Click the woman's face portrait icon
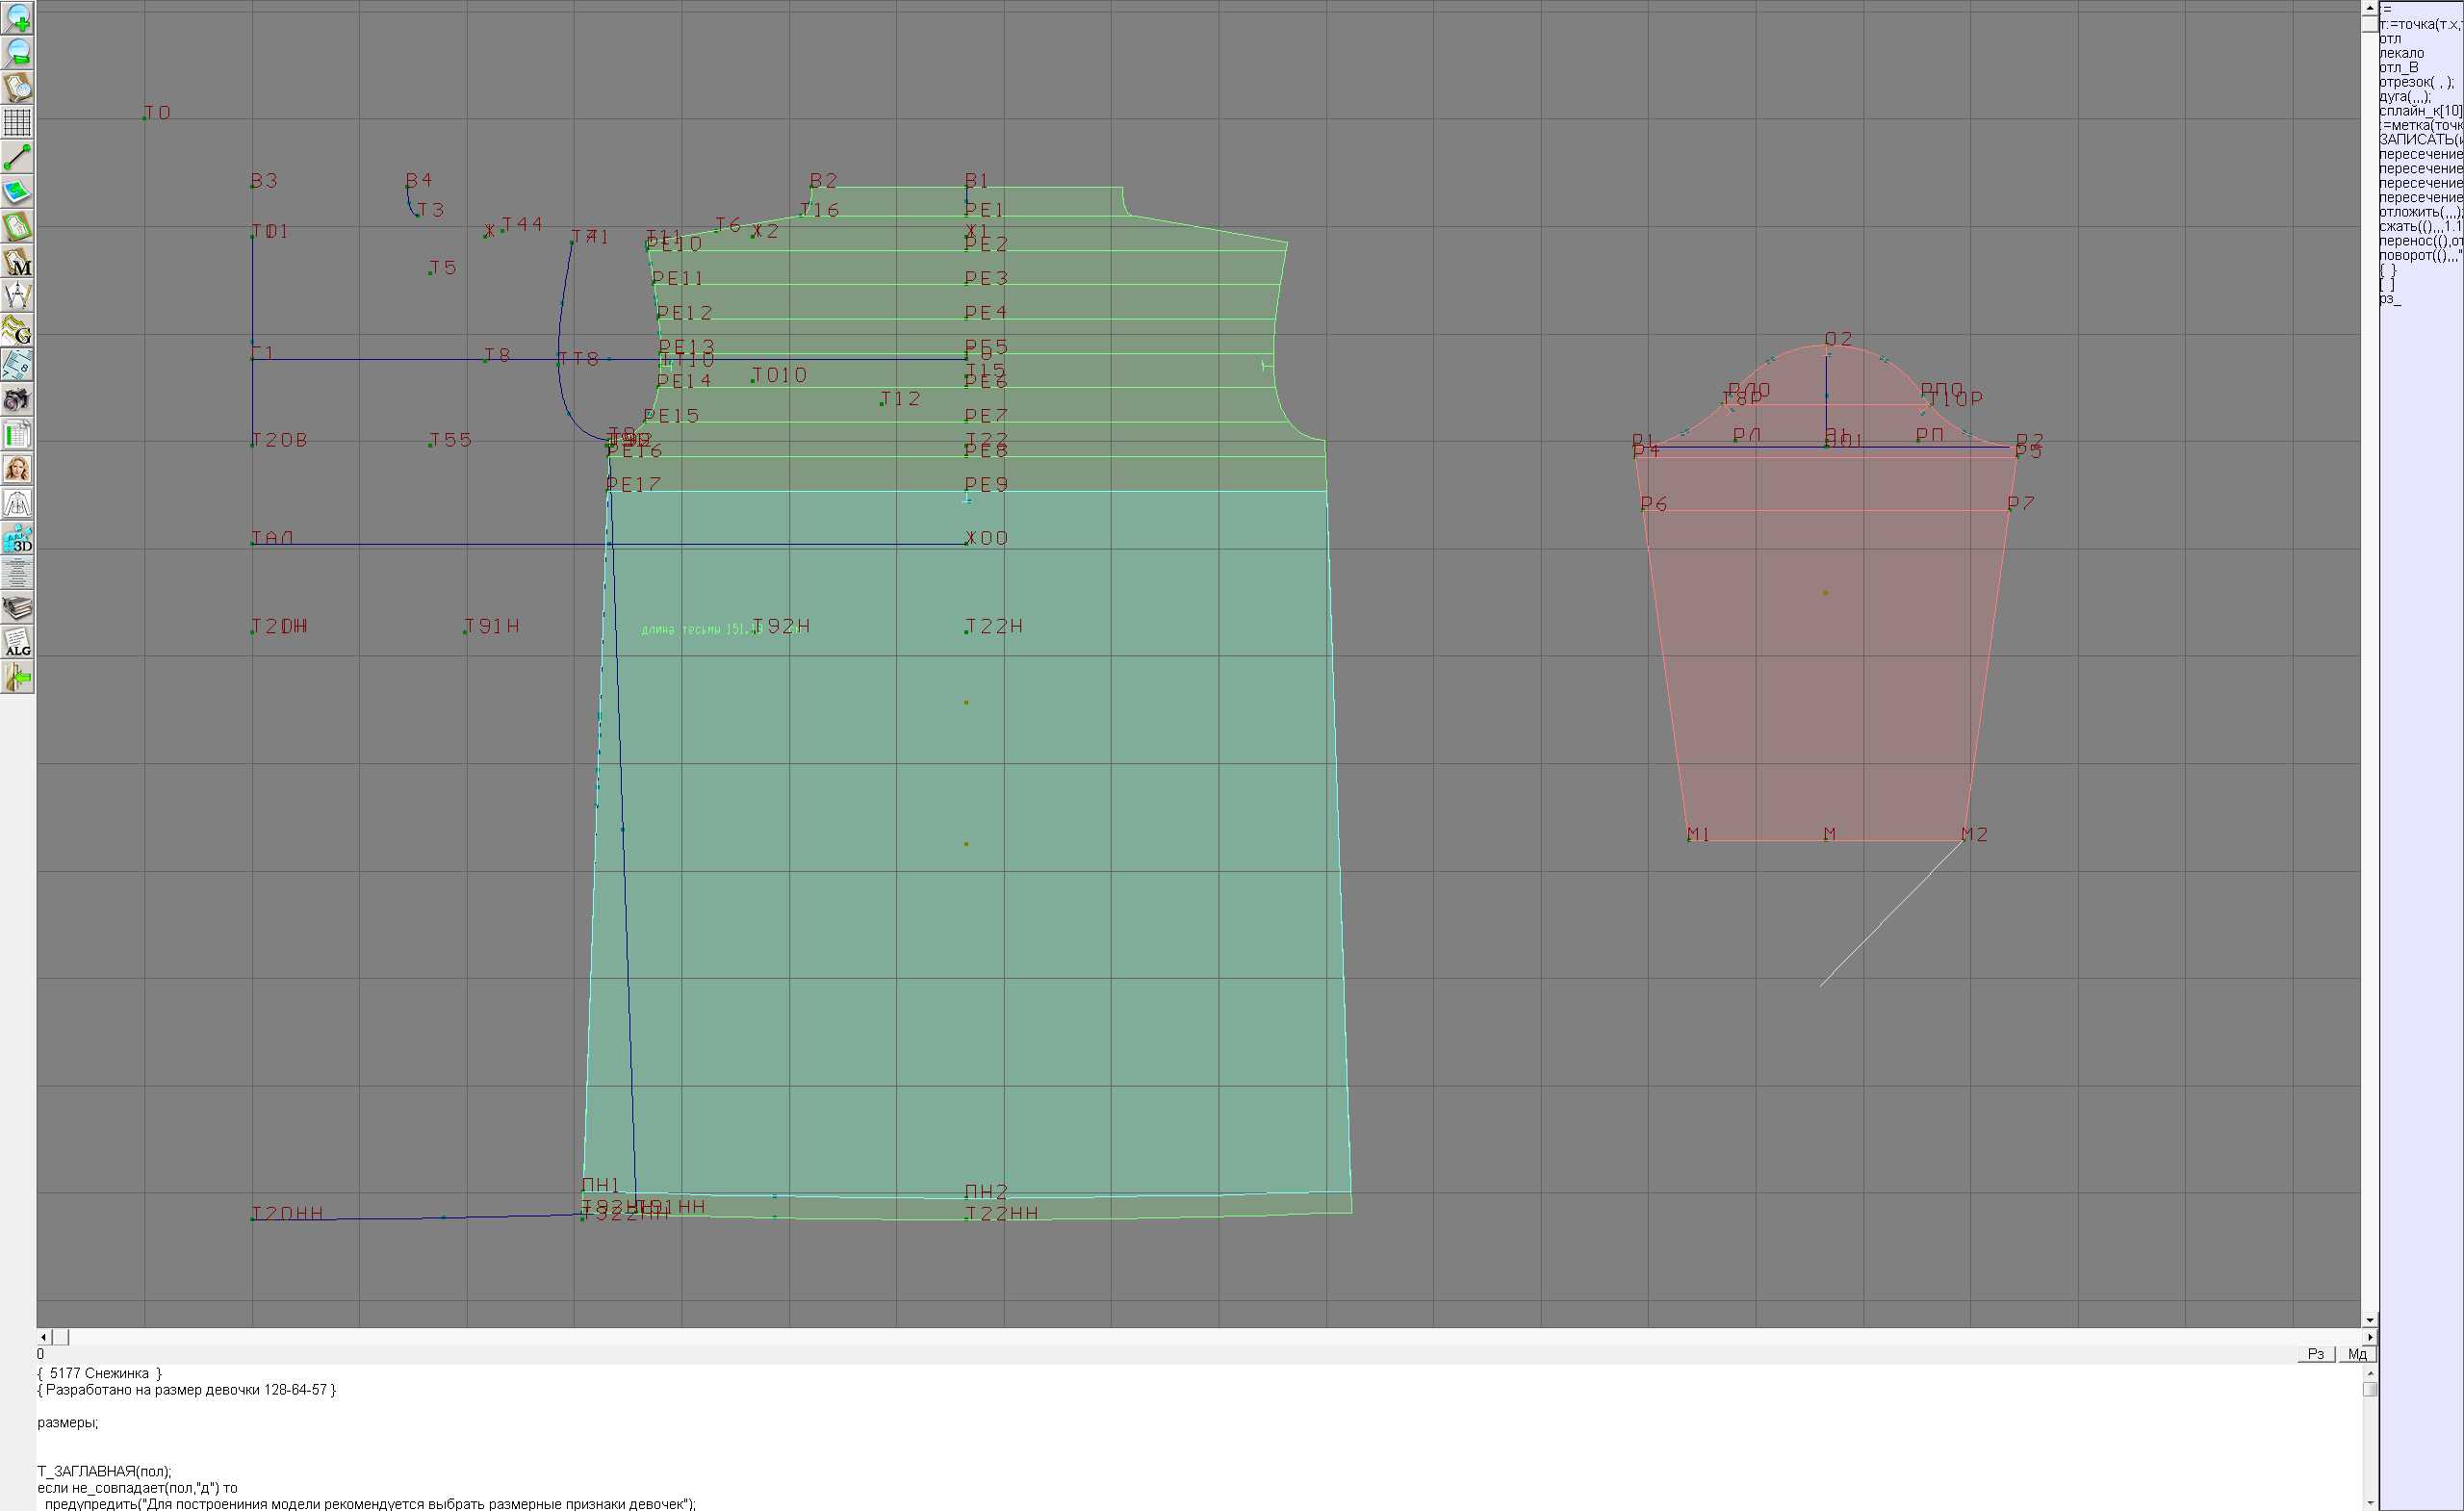Image resolution: width=2464 pixels, height=1511 pixels. [17, 469]
